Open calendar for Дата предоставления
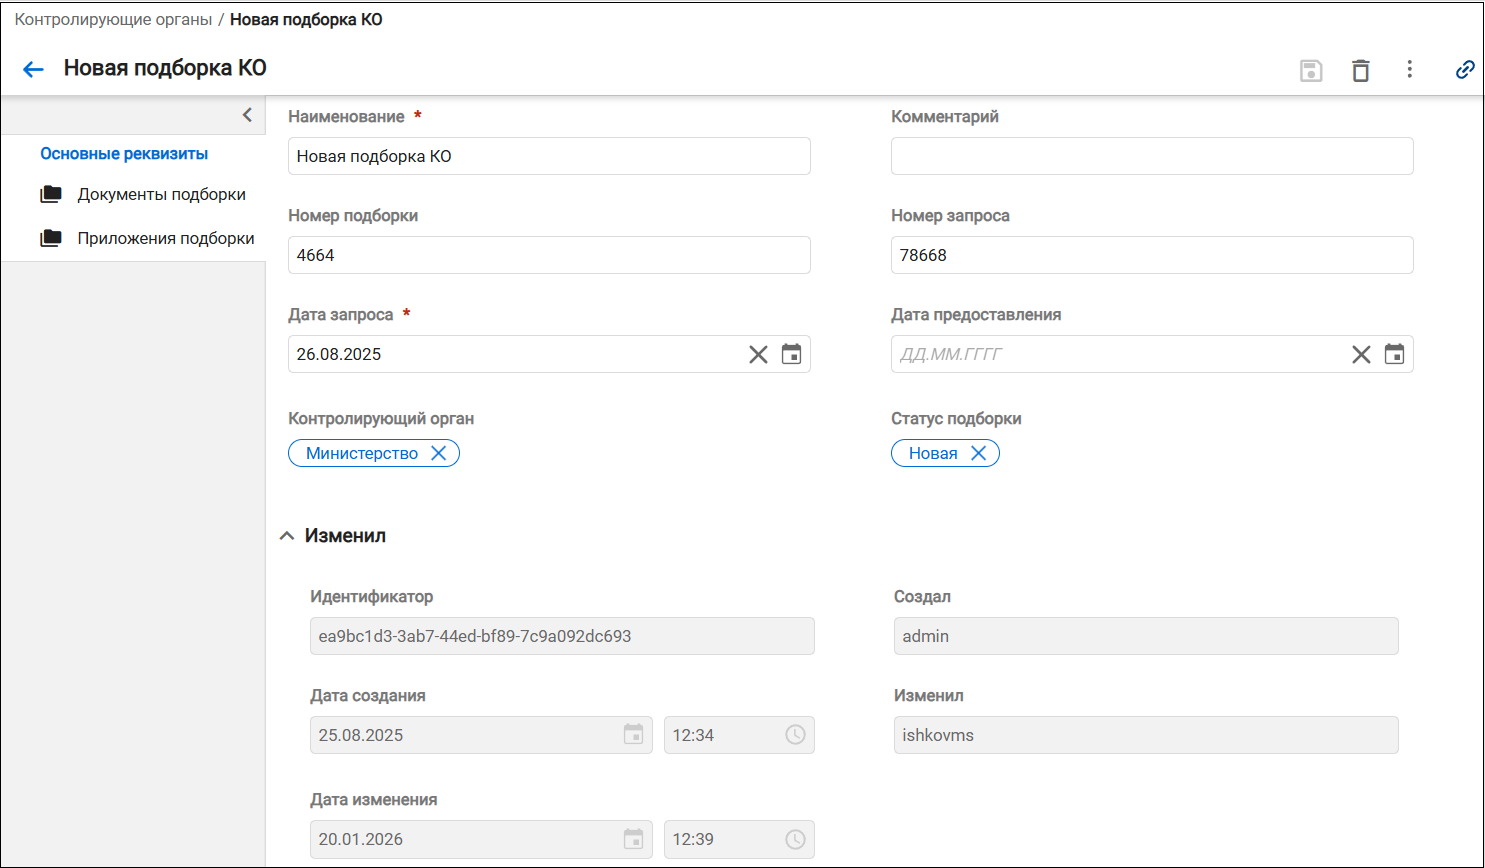The width and height of the screenshot is (1485, 868). click(x=1394, y=354)
